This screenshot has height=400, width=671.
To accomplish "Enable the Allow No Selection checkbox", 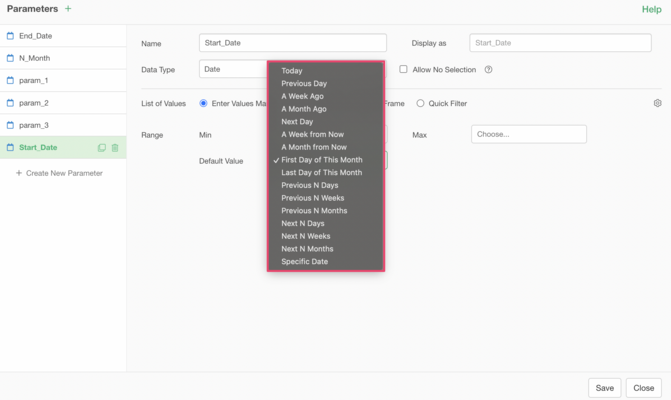I will [x=403, y=69].
